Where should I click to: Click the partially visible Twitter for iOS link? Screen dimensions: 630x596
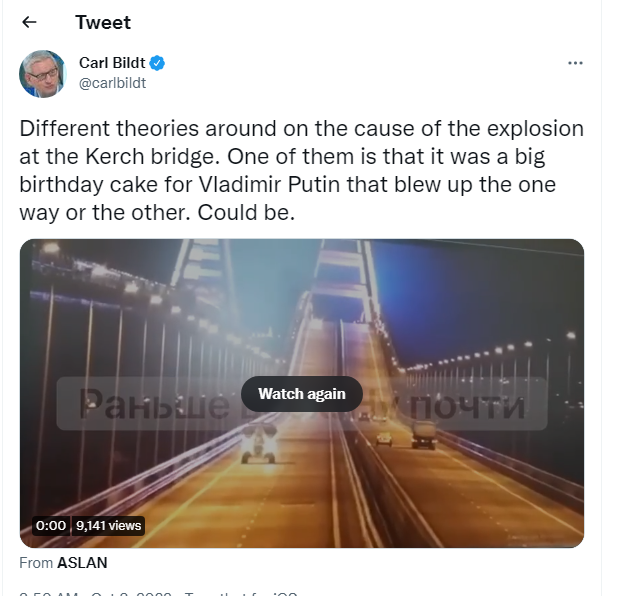(241, 593)
